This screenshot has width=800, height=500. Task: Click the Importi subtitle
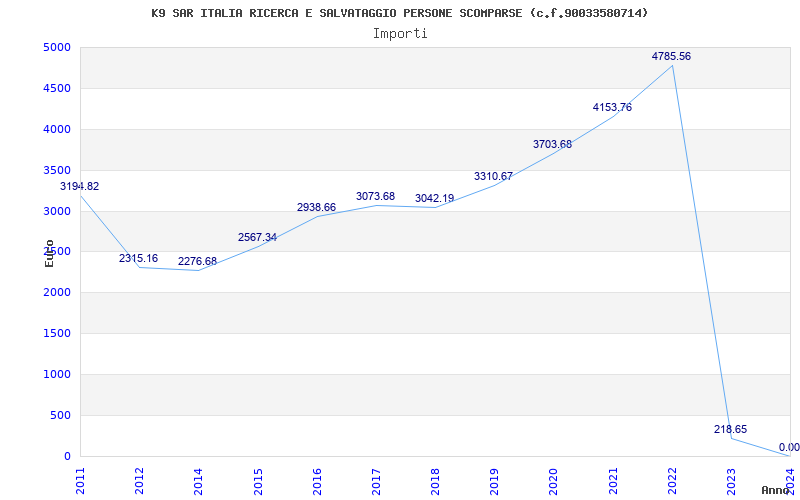[x=400, y=34]
